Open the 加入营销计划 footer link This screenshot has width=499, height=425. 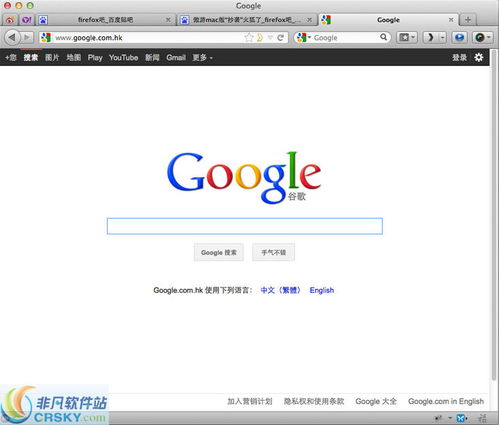coord(250,401)
